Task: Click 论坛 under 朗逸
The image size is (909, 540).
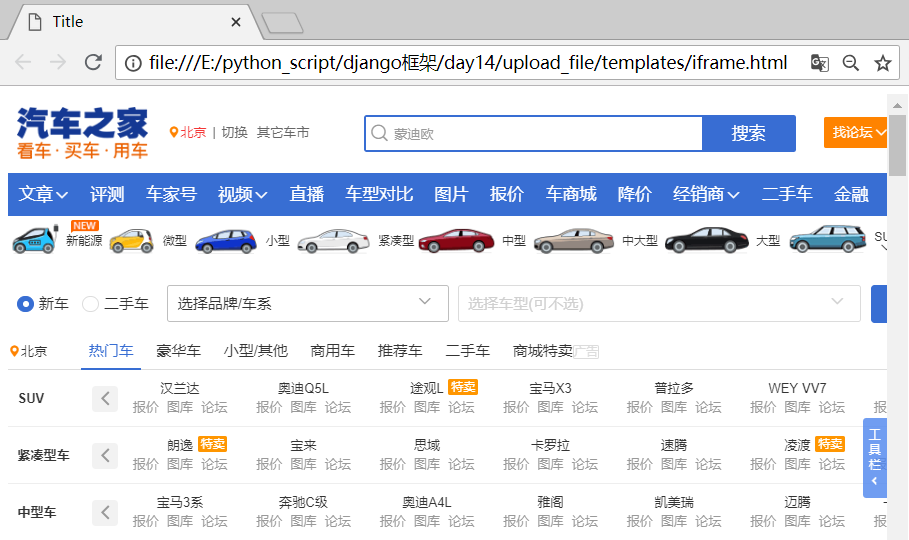Action: pyautogui.click(x=214, y=464)
